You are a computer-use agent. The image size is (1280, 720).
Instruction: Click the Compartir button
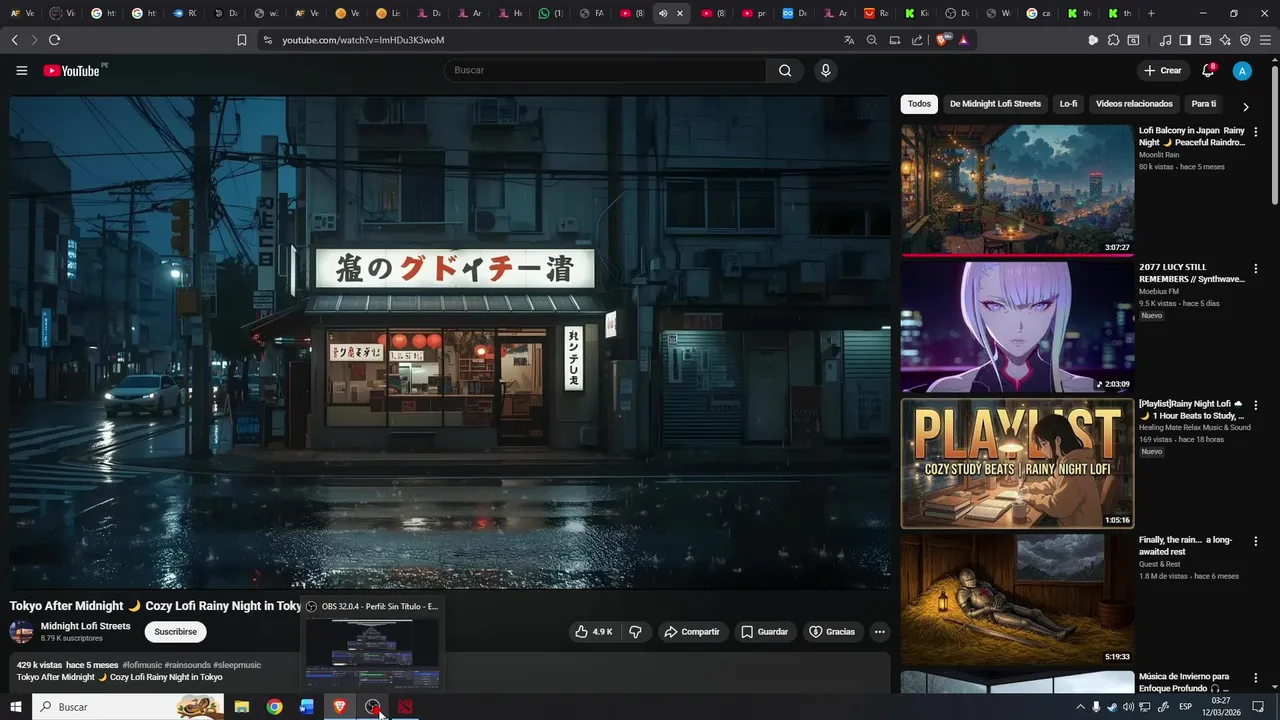pyautogui.click(x=692, y=632)
